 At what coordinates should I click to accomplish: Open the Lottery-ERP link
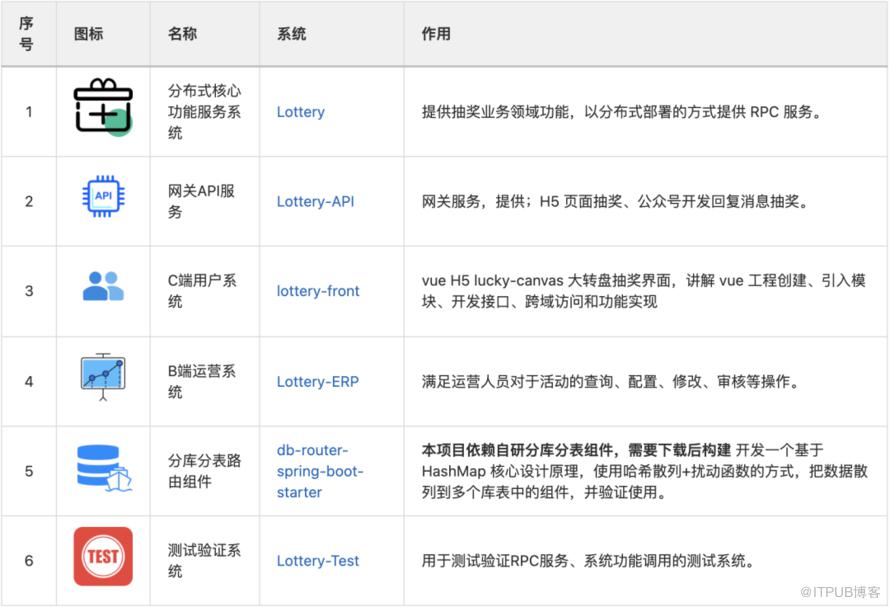click(318, 382)
